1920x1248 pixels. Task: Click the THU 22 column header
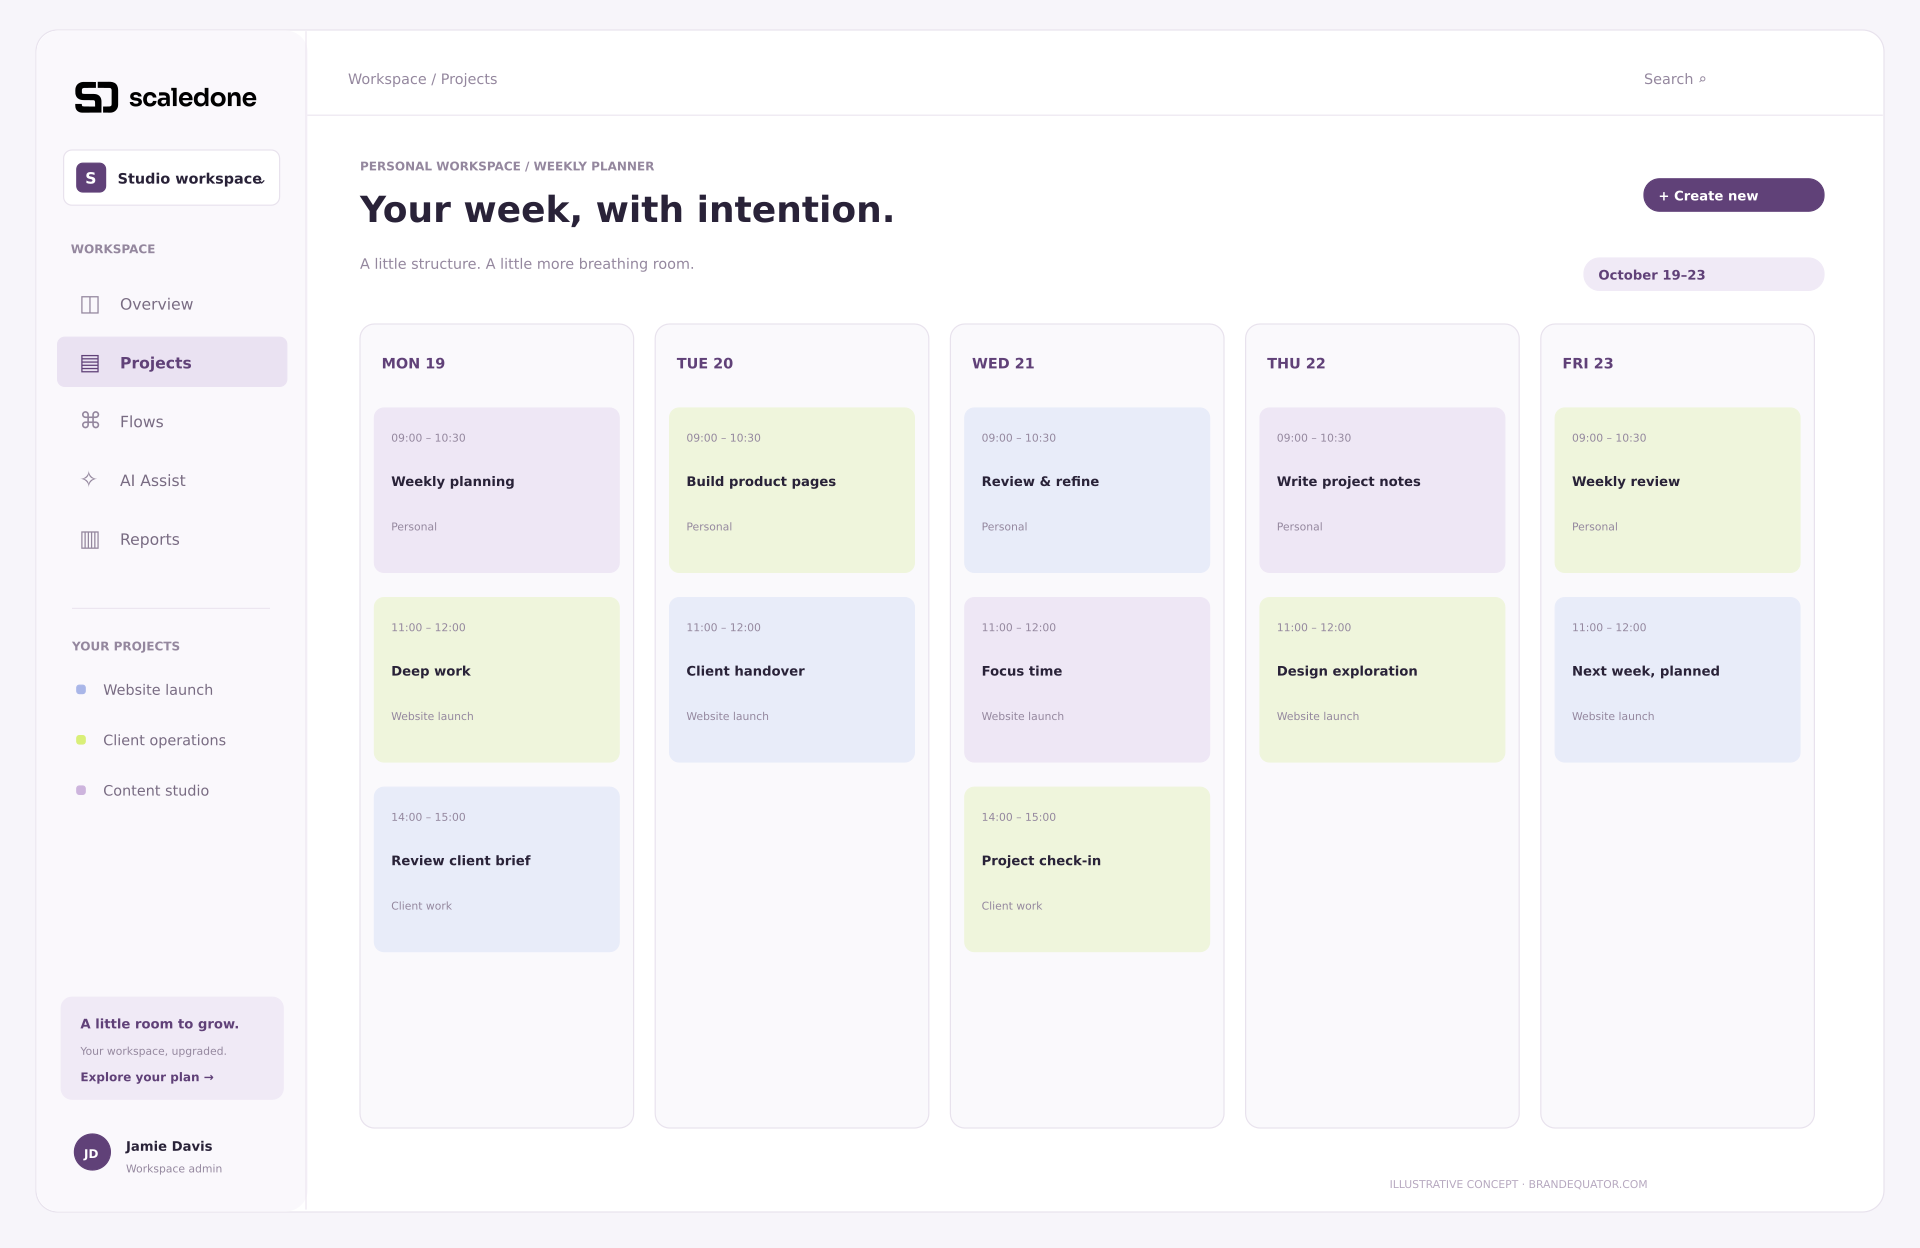click(1296, 363)
